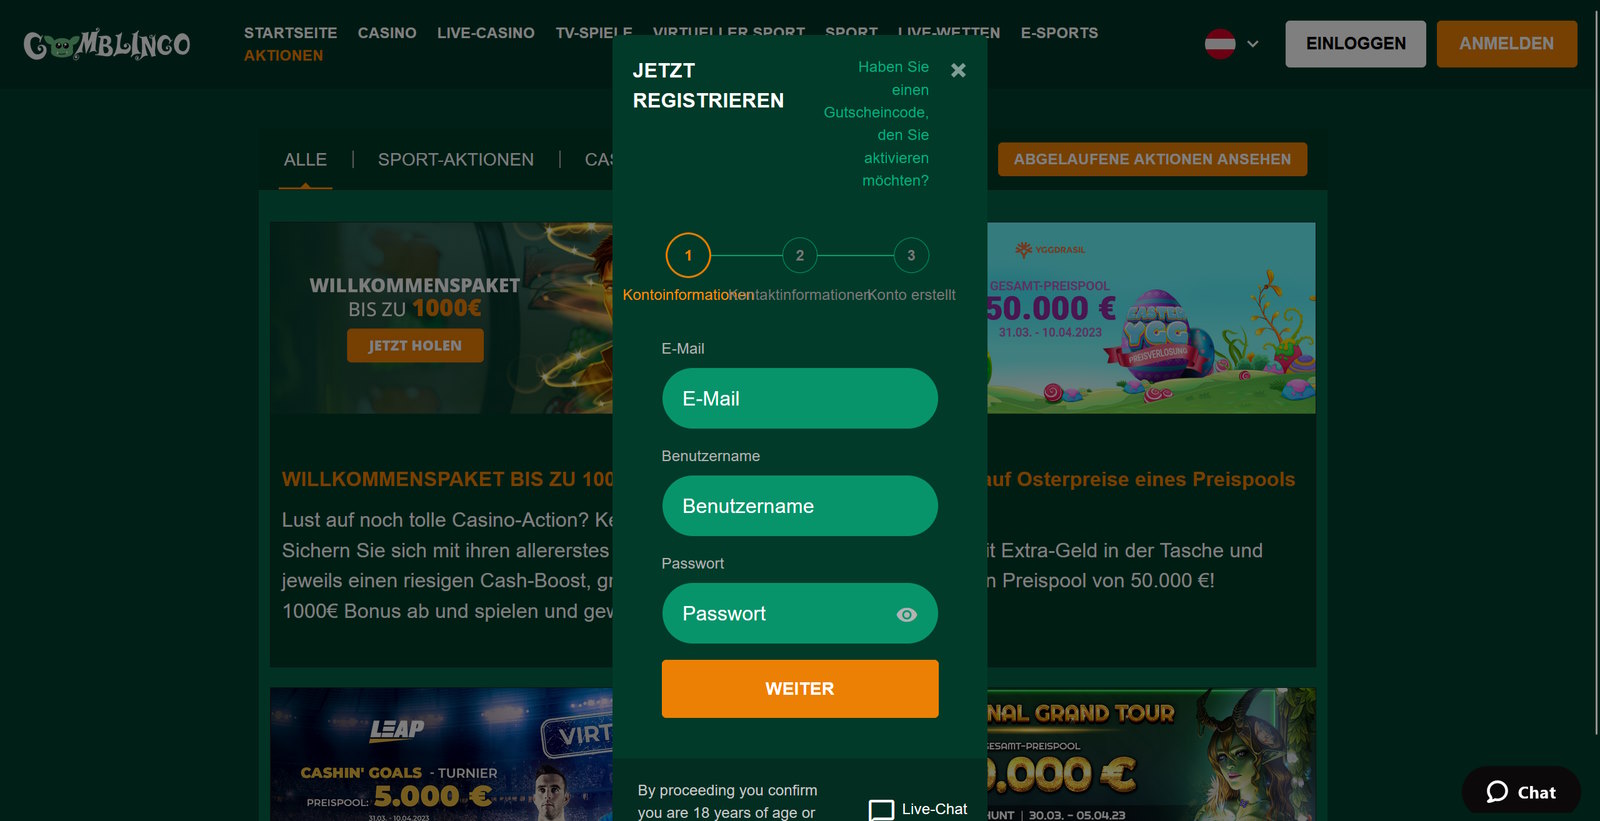Open the Chat bubble widget

coord(1521,792)
